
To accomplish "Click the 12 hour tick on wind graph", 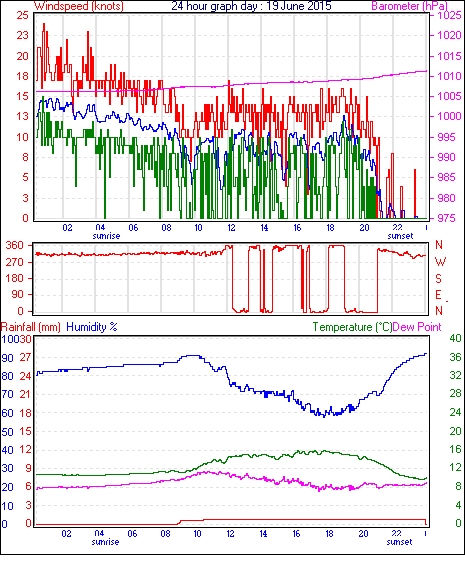I will point(231,228).
